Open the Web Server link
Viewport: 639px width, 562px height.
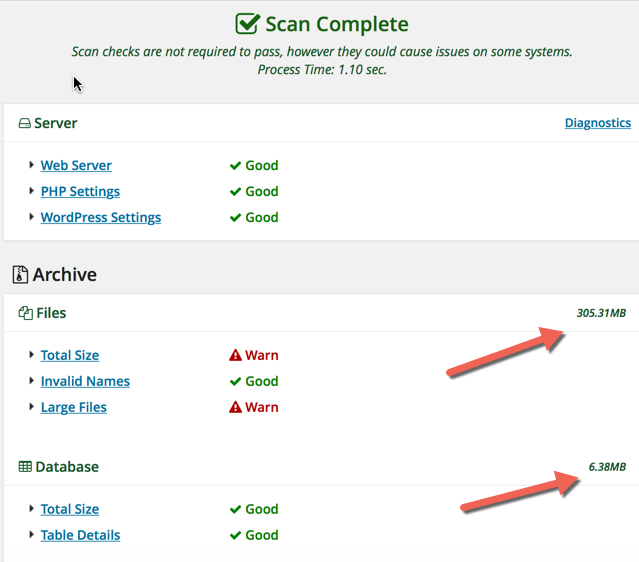[x=76, y=166]
